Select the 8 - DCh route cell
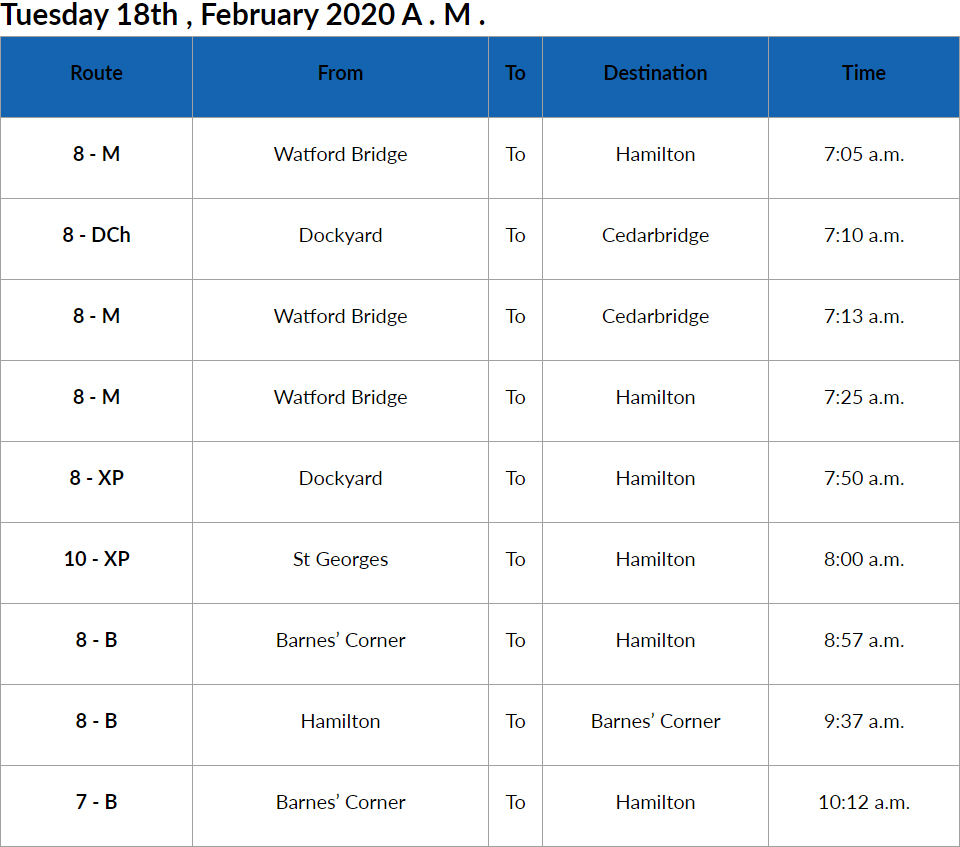960x847 pixels. tap(97, 235)
